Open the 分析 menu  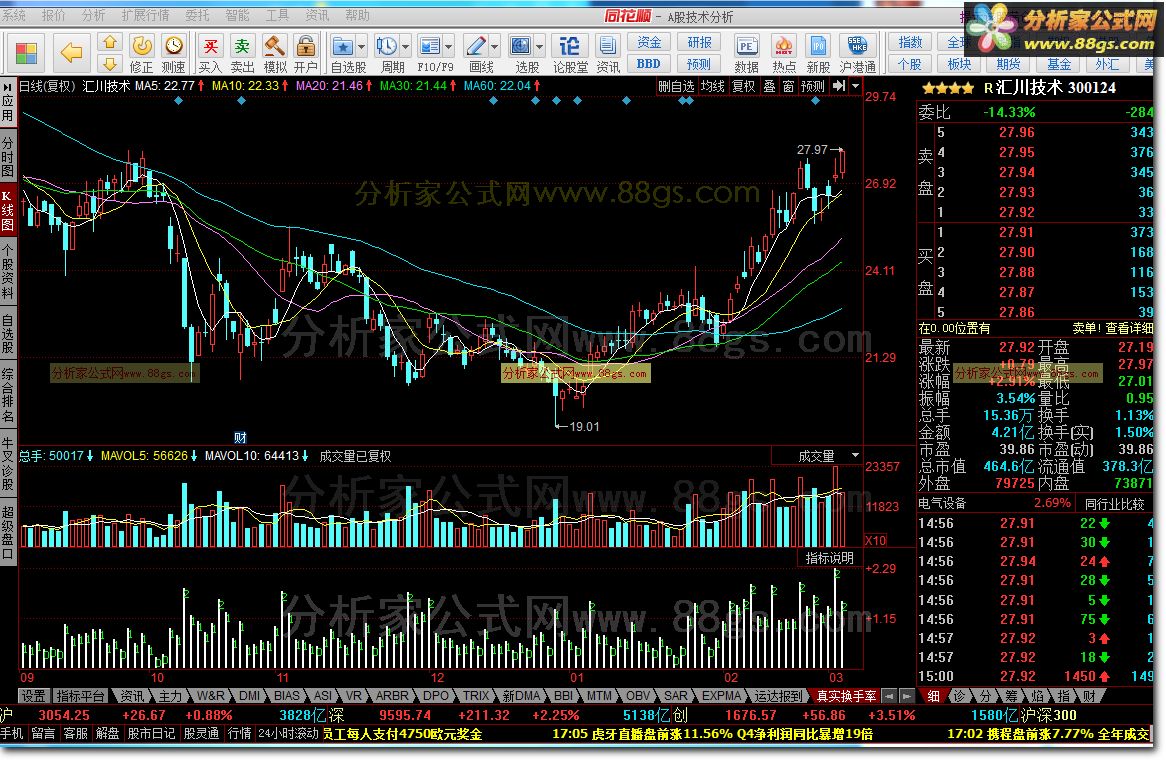tap(94, 15)
